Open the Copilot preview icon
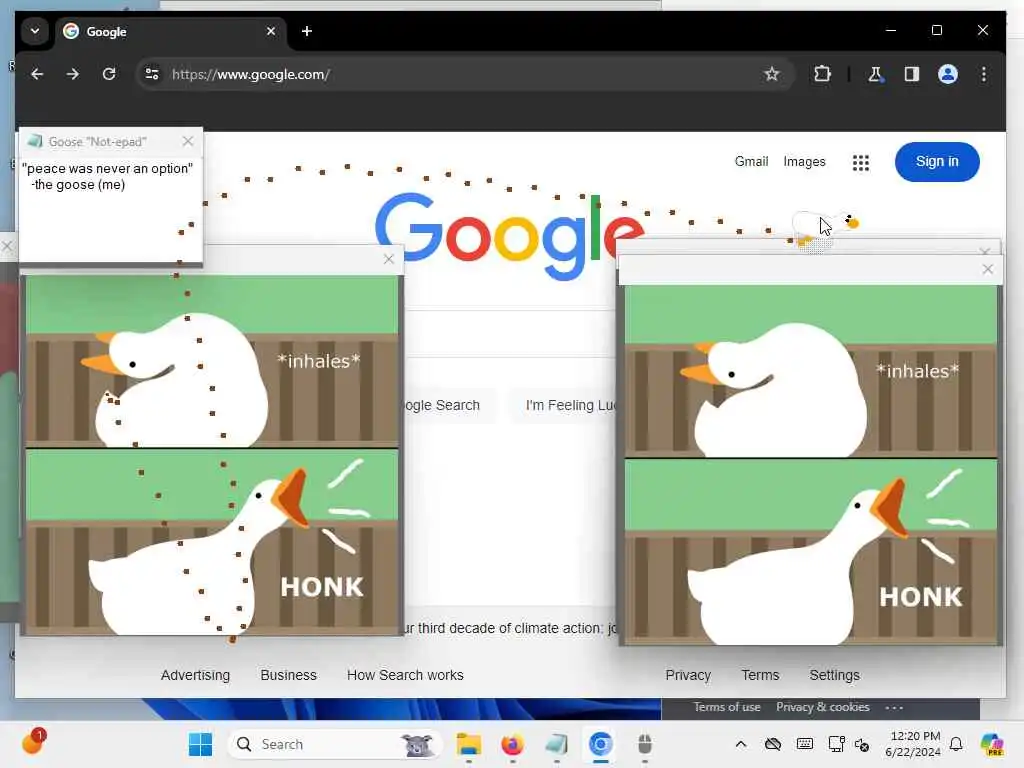This screenshot has height=768, width=1024. [x=992, y=744]
